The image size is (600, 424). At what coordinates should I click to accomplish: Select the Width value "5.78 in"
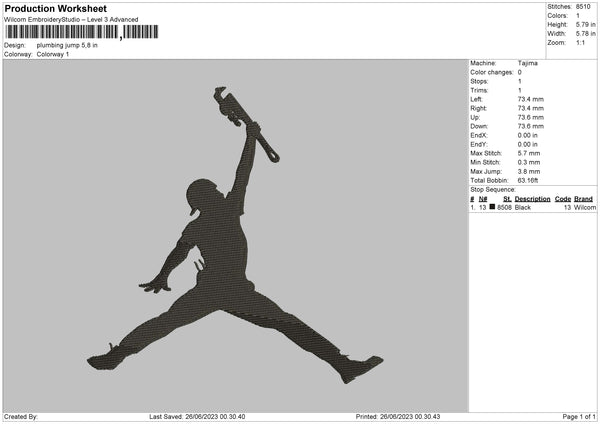(585, 34)
